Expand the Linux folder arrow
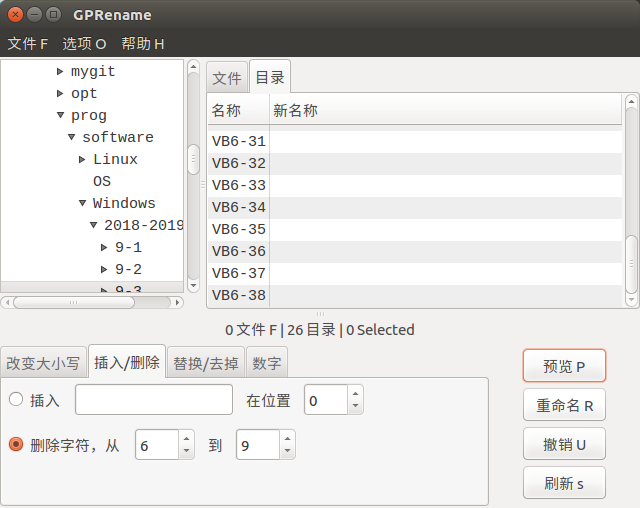640x508 pixels. [x=82, y=159]
